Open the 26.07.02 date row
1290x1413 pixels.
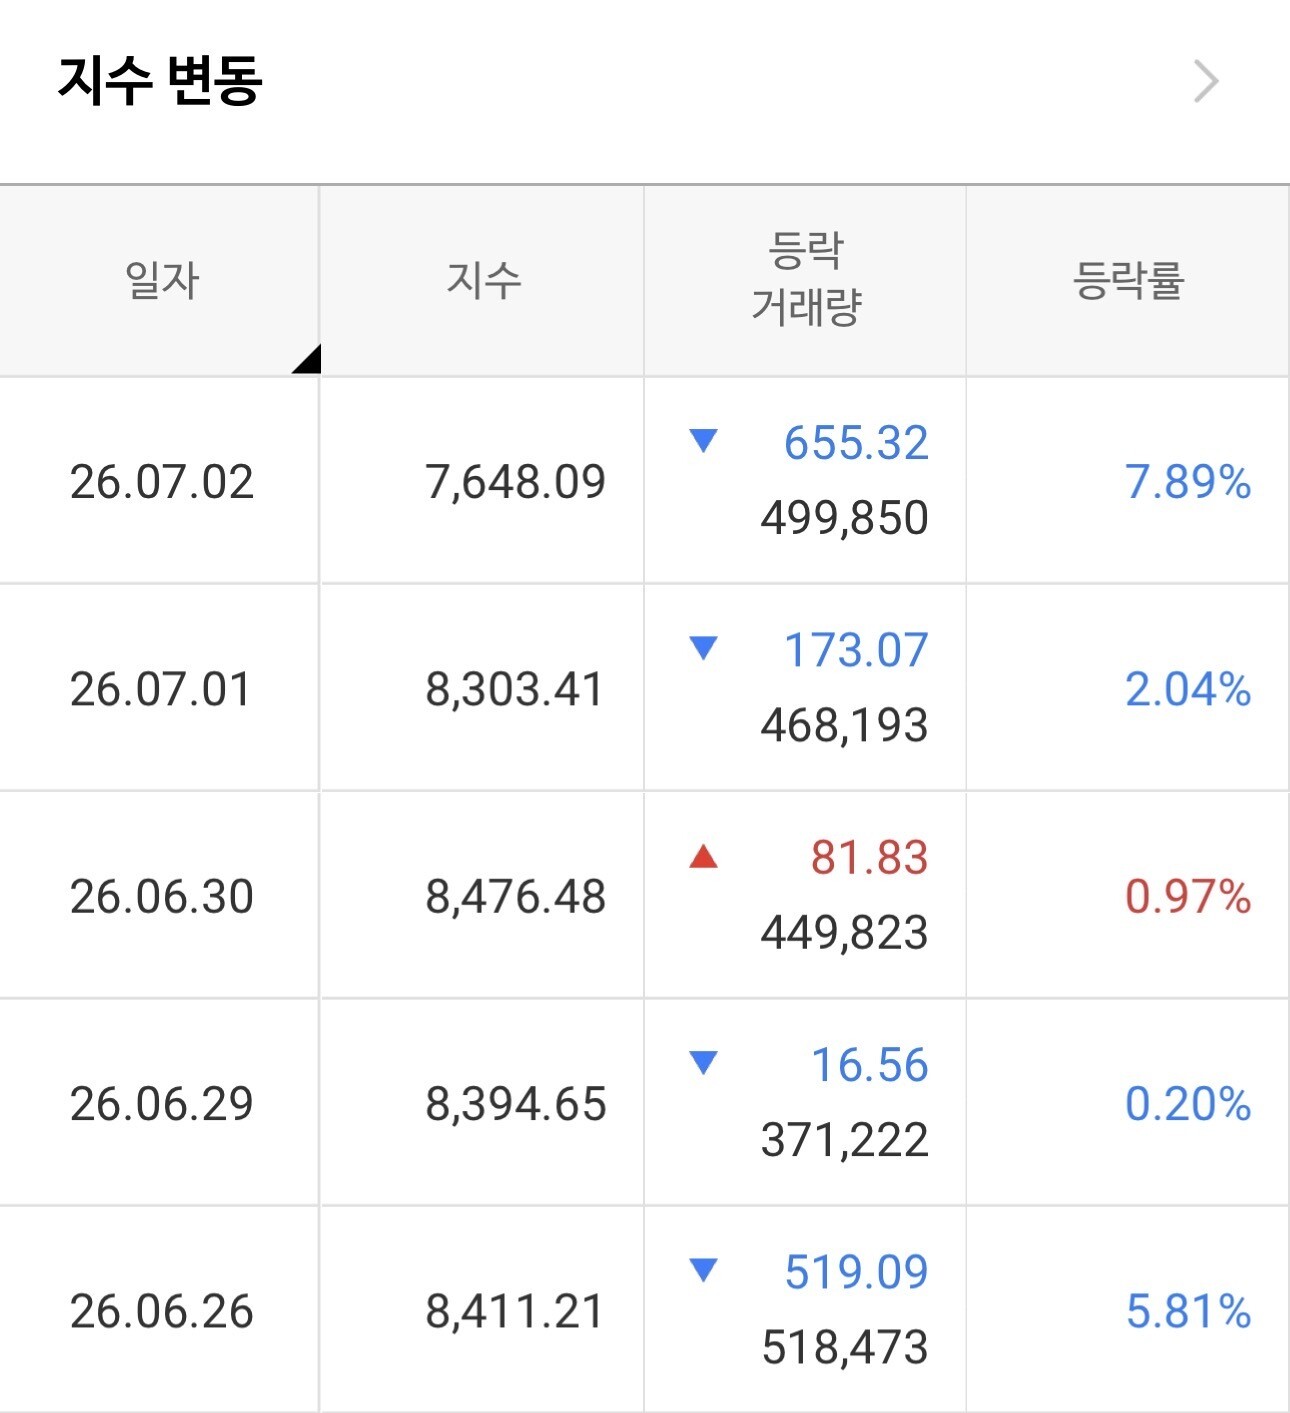click(x=644, y=481)
